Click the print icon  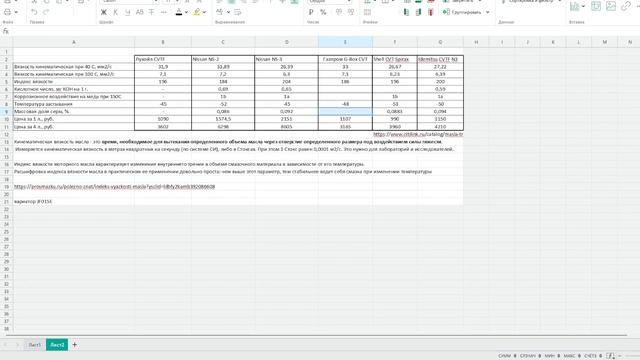(x=7, y=12)
